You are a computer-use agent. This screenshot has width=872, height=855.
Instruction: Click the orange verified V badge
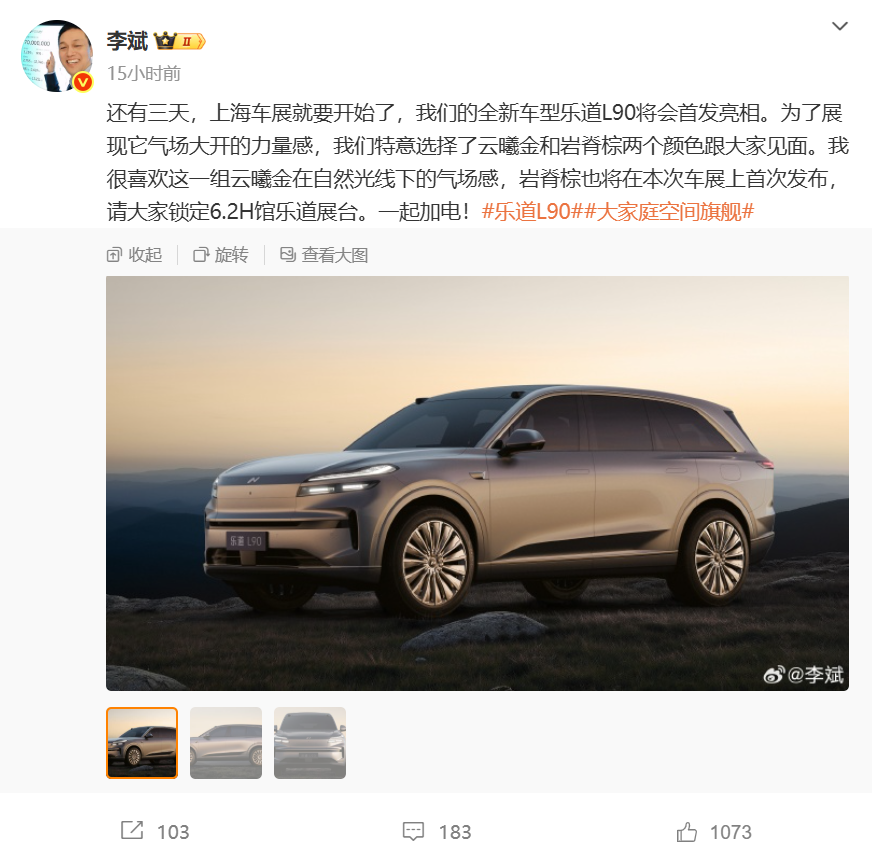[83, 82]
